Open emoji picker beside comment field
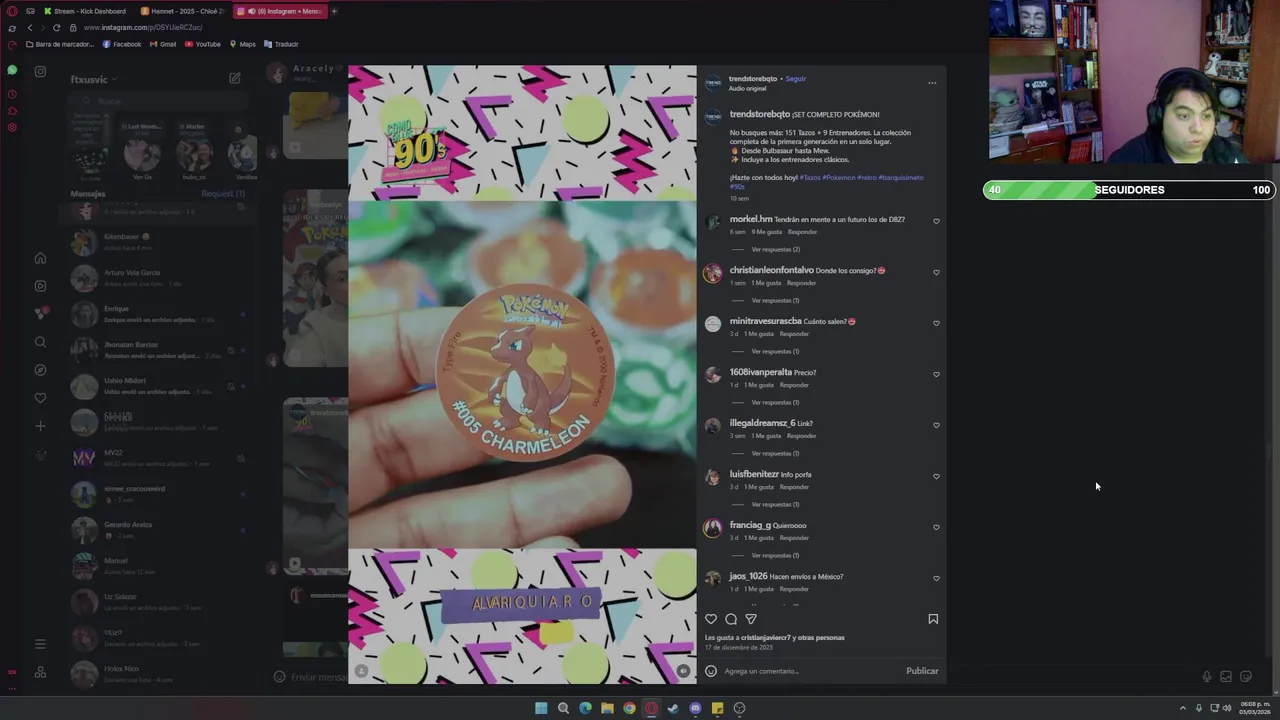 pyautogui.click(x=711, y=671)
